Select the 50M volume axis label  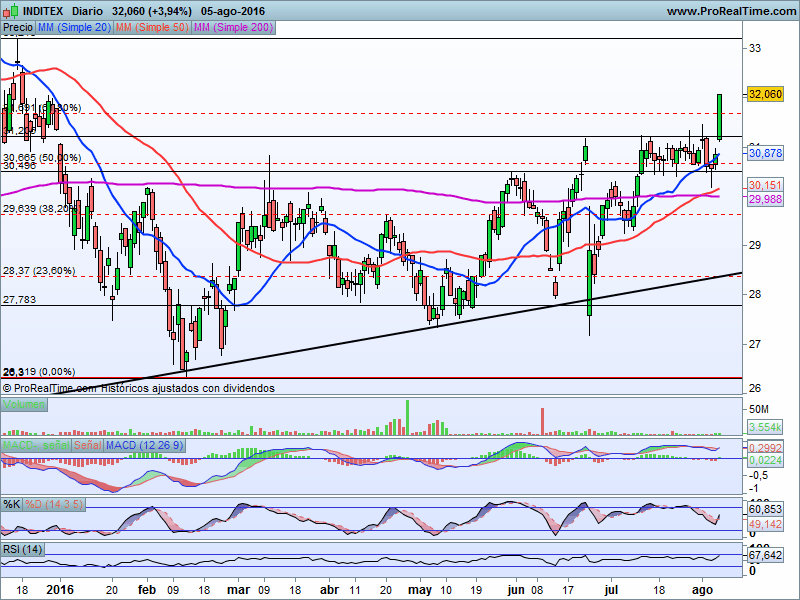[759, 410]
